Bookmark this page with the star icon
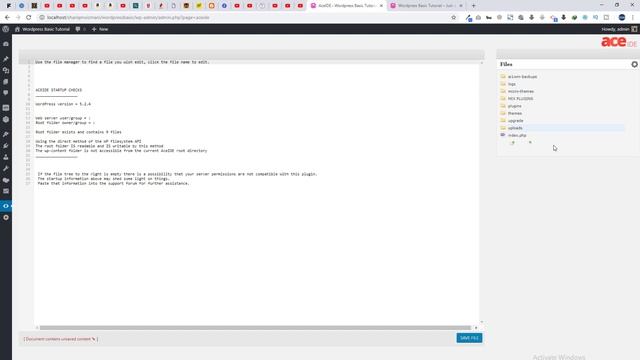 click(453, 18)
